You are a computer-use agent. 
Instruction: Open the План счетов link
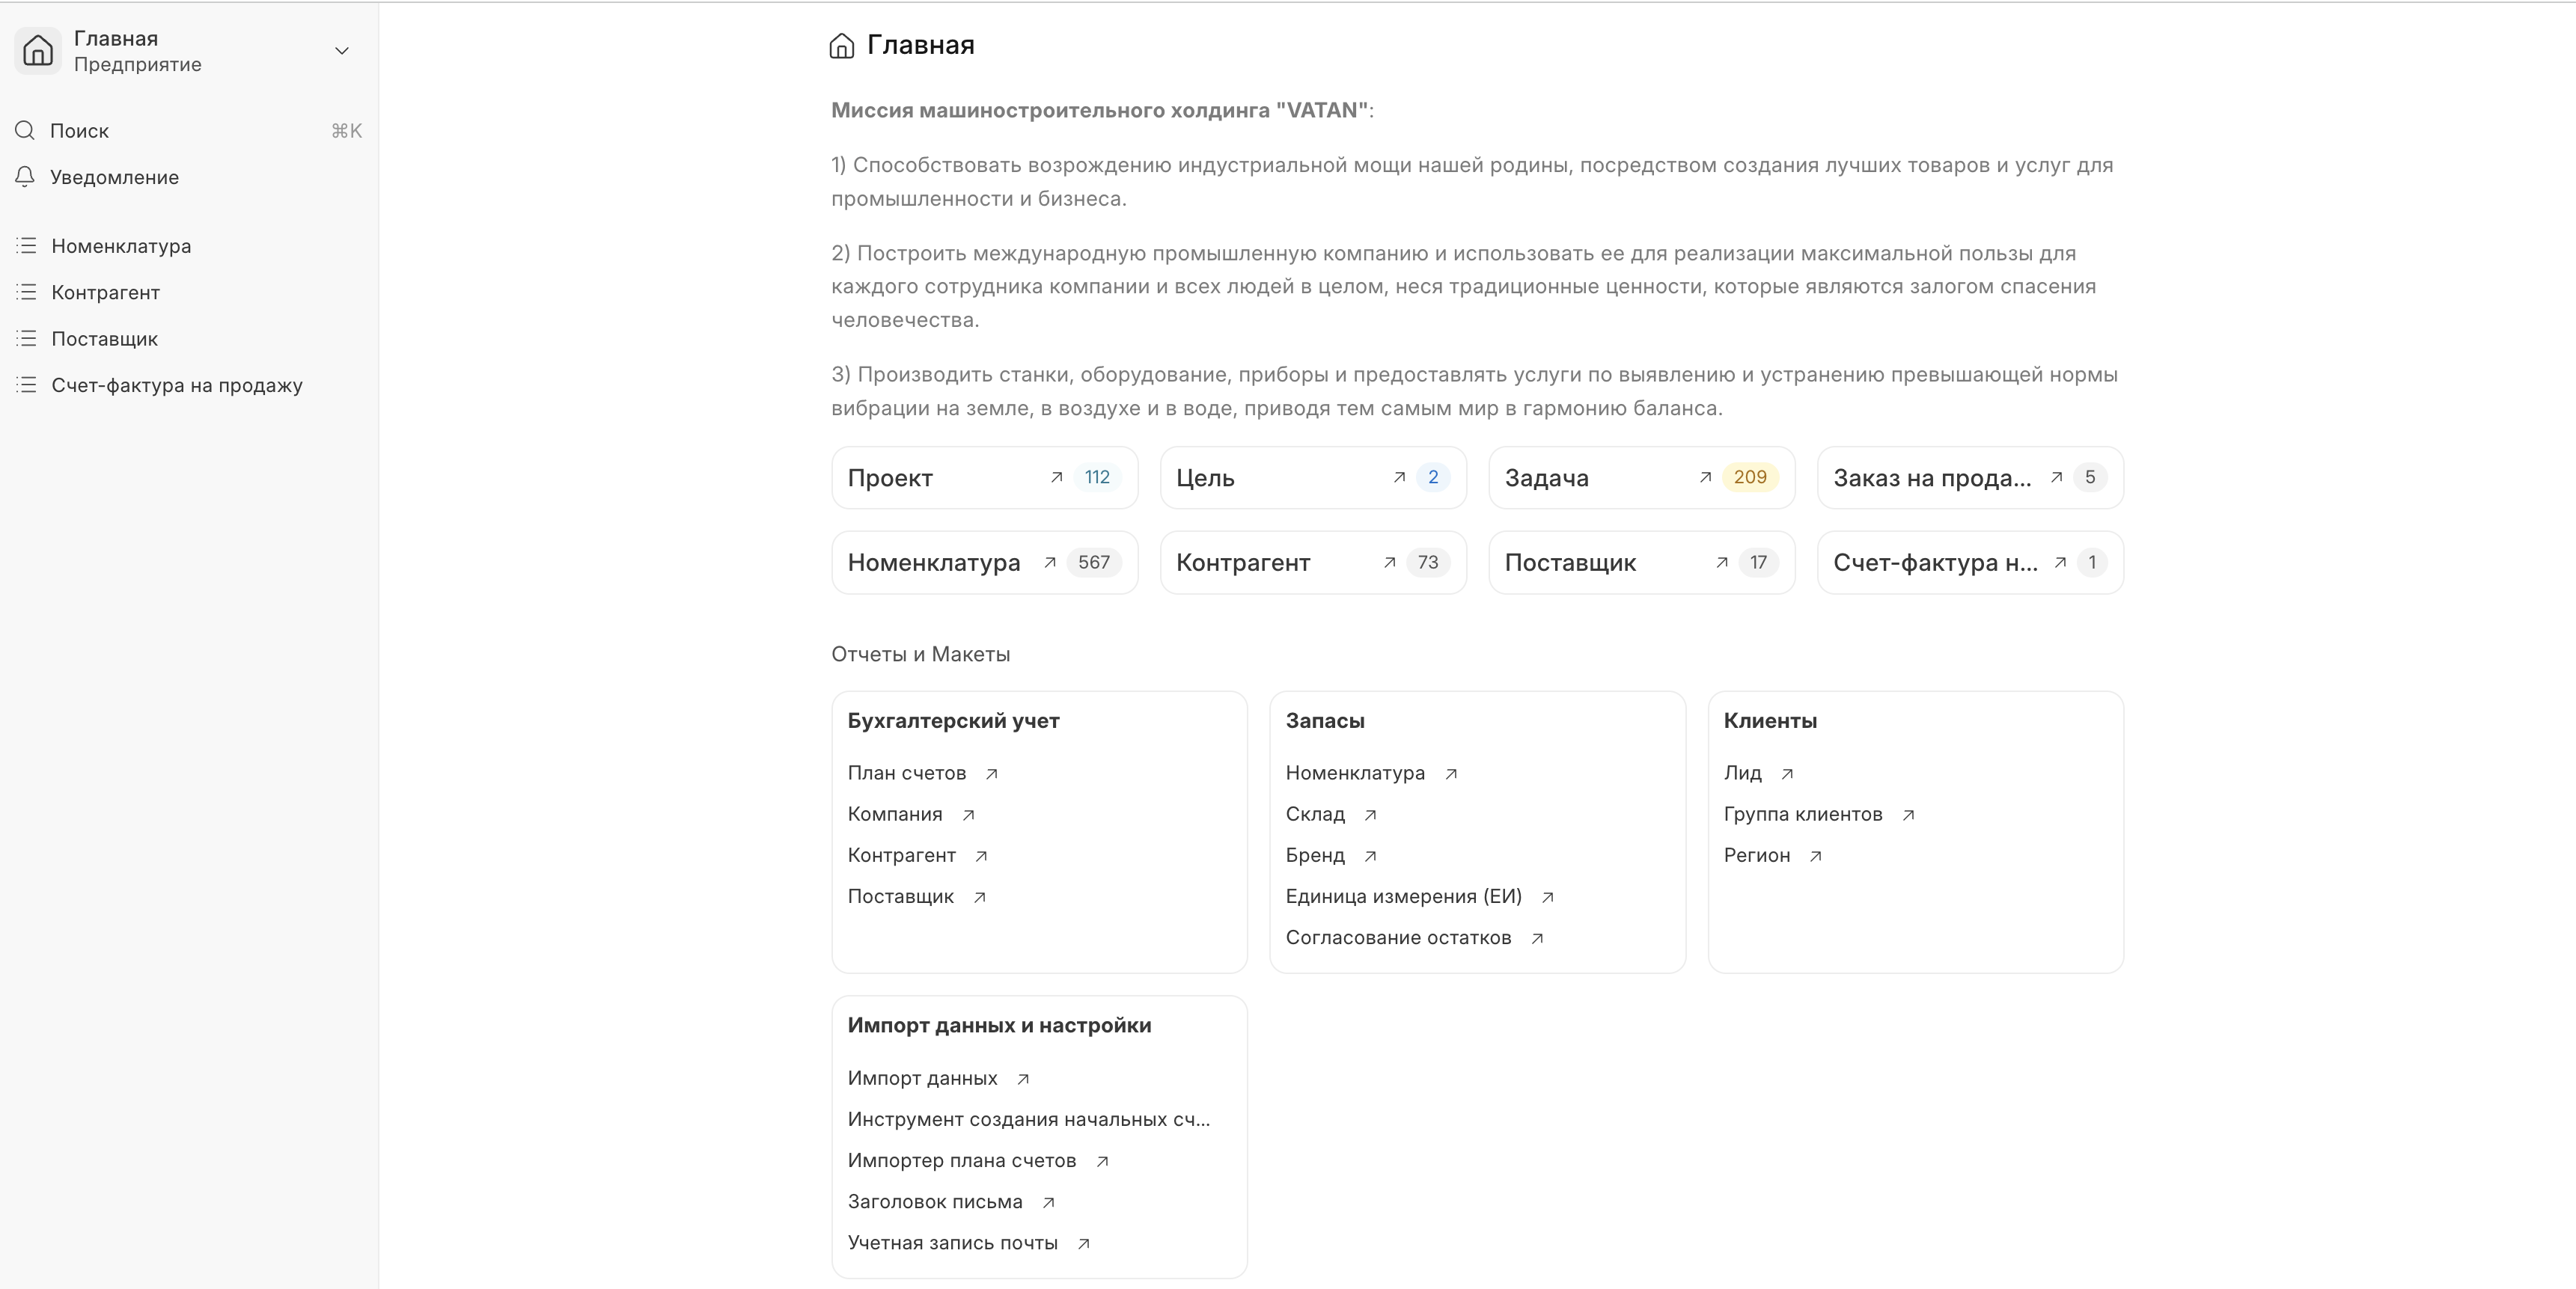906,773
